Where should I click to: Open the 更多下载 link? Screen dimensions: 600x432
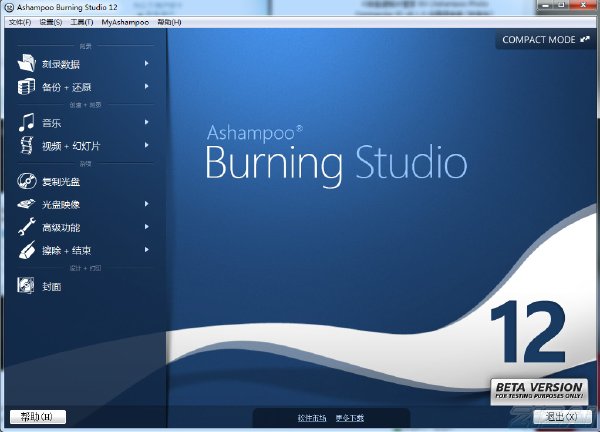tap(350, 418)
